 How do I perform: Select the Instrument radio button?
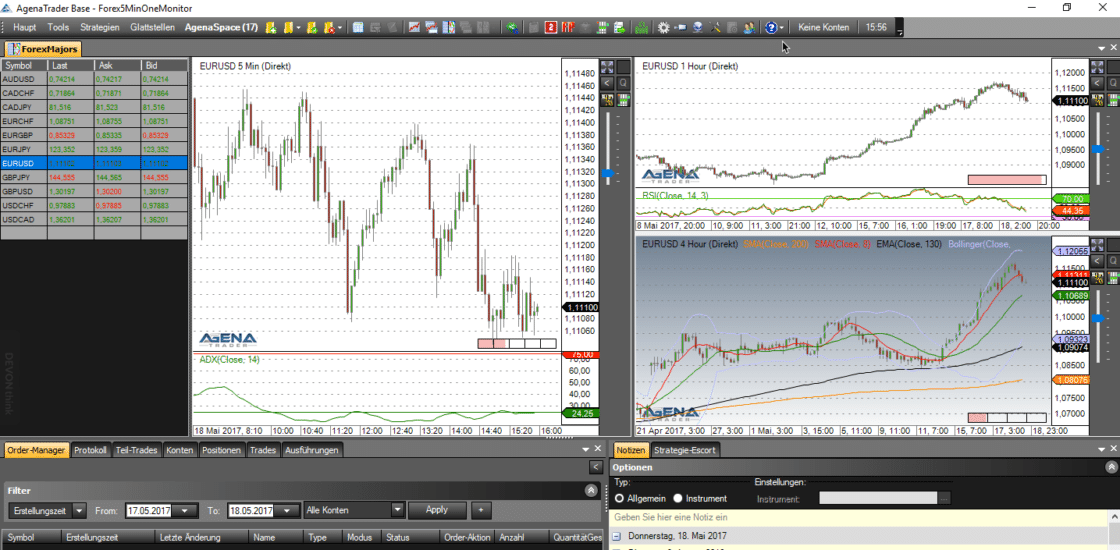pos(679,498)
